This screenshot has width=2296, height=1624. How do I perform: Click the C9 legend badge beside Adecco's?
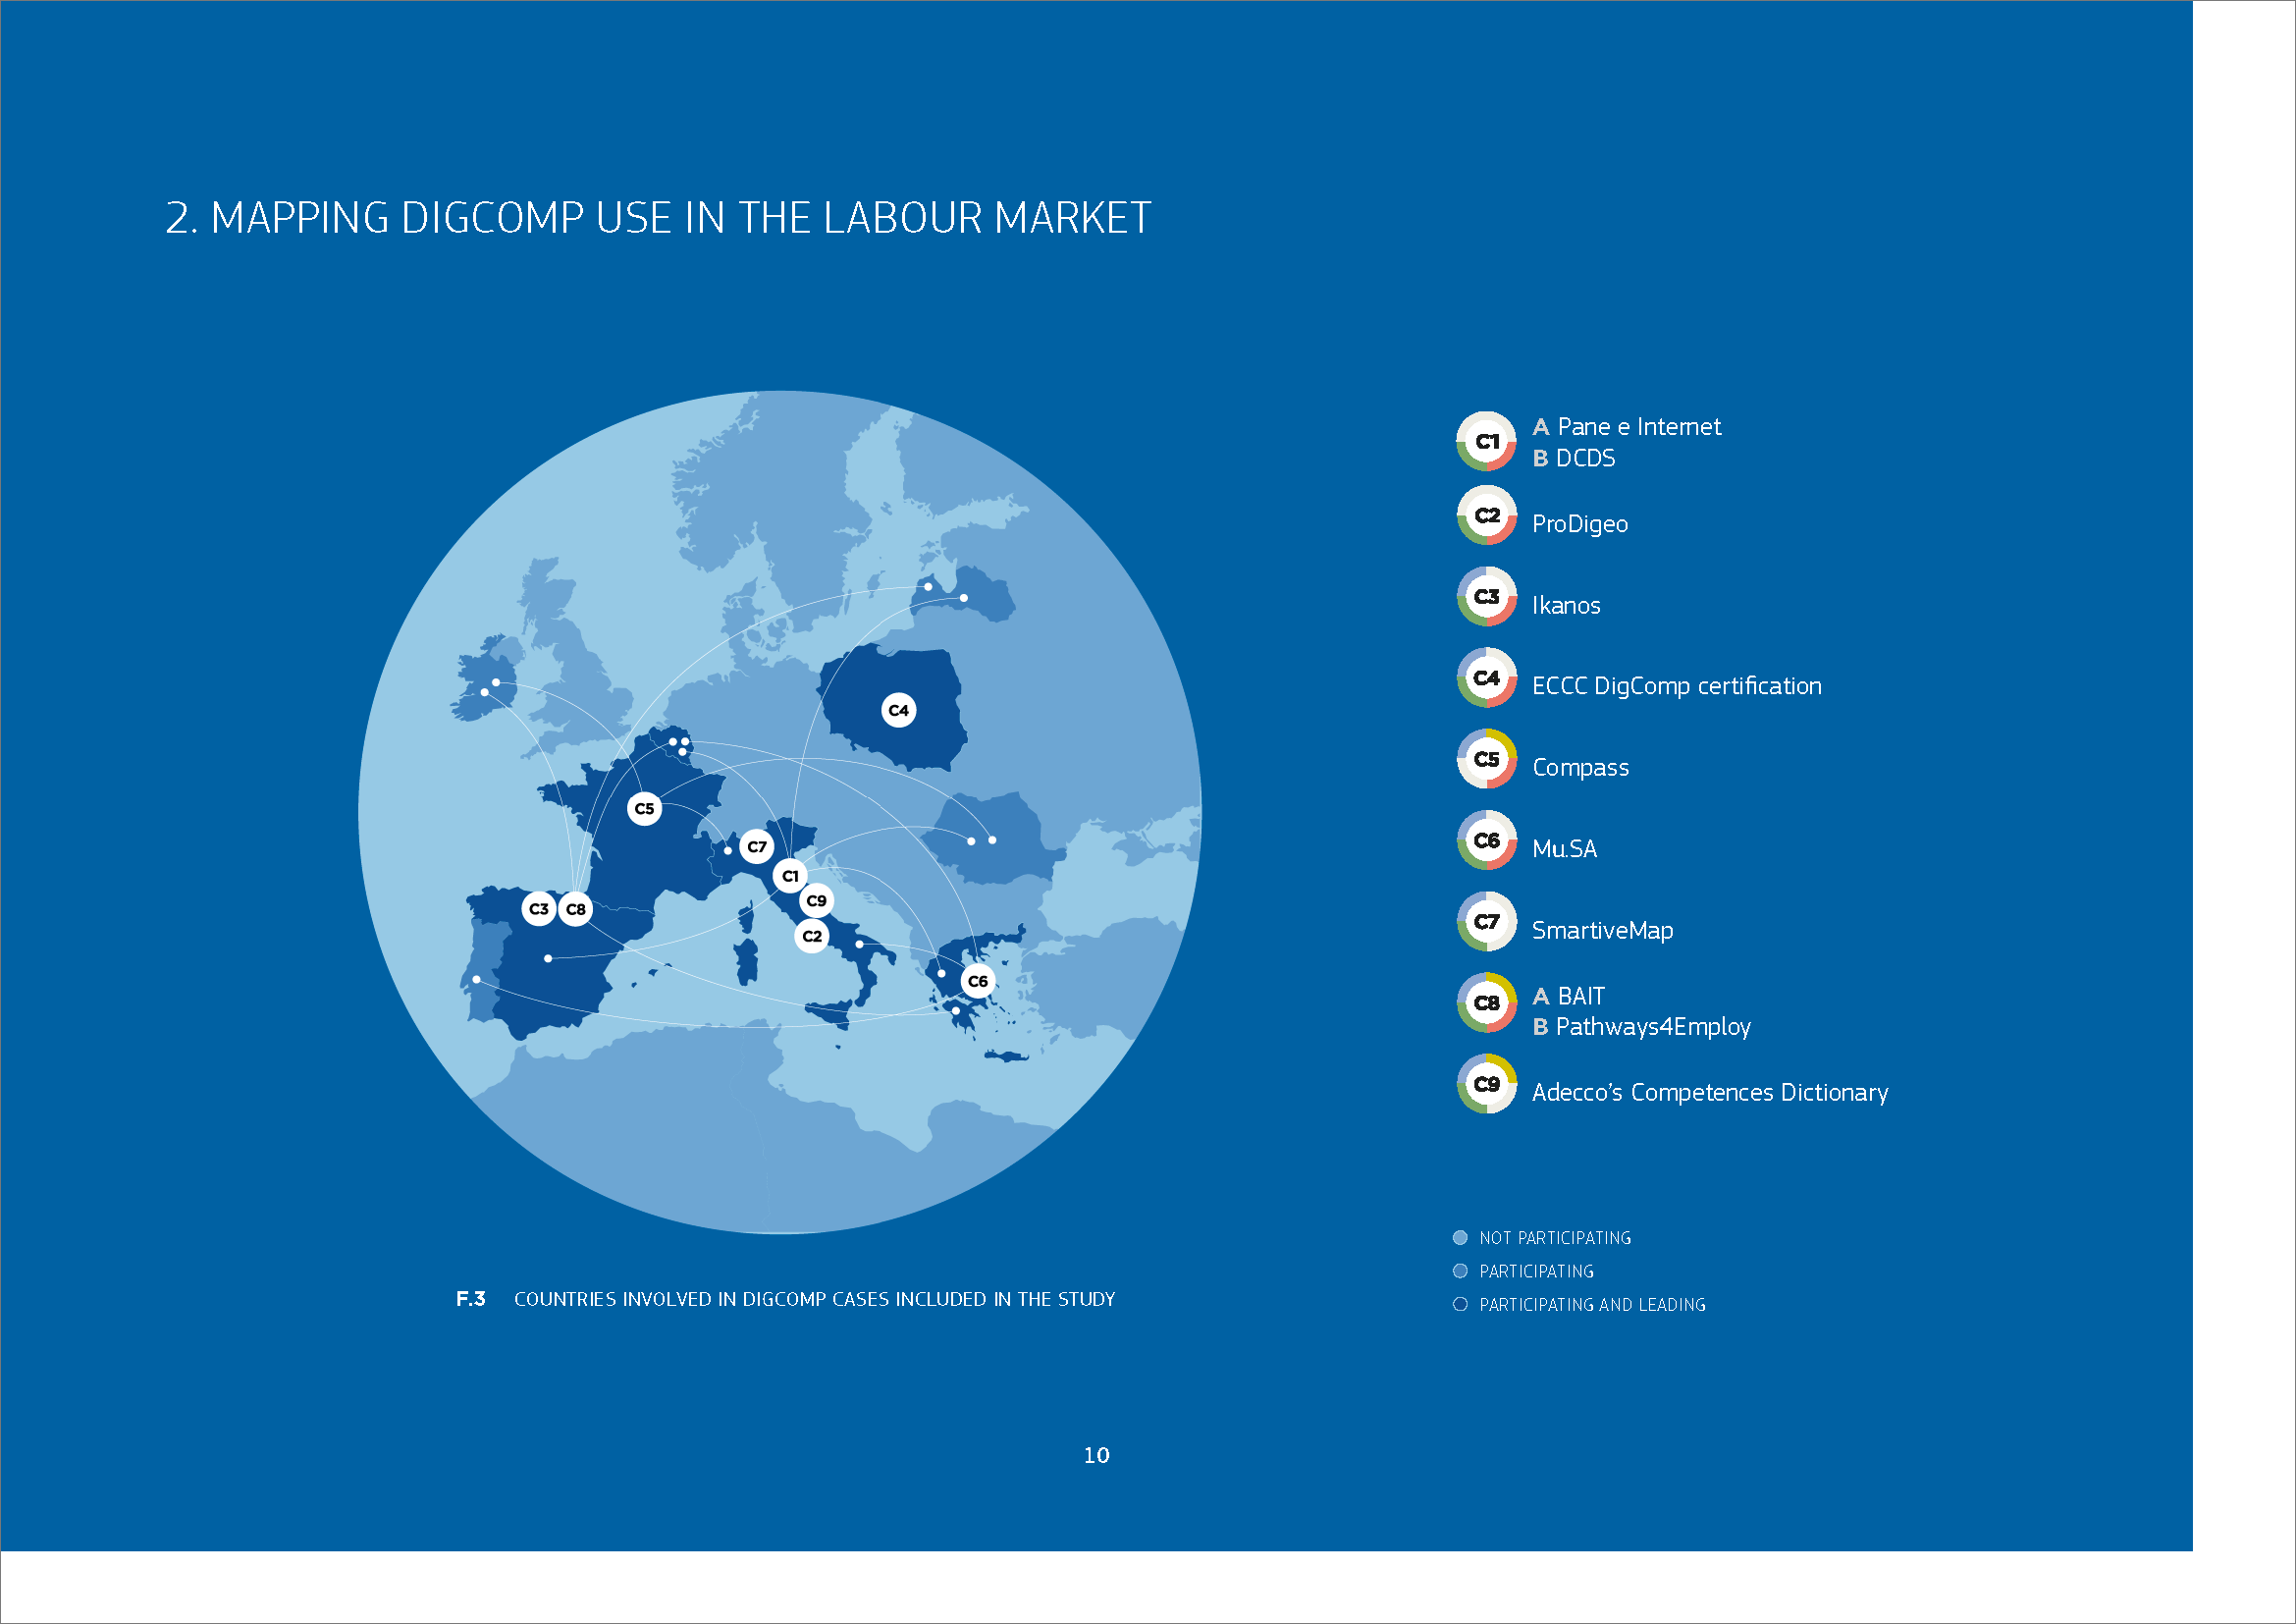pyautogui.click(x=1487, y=1084)
